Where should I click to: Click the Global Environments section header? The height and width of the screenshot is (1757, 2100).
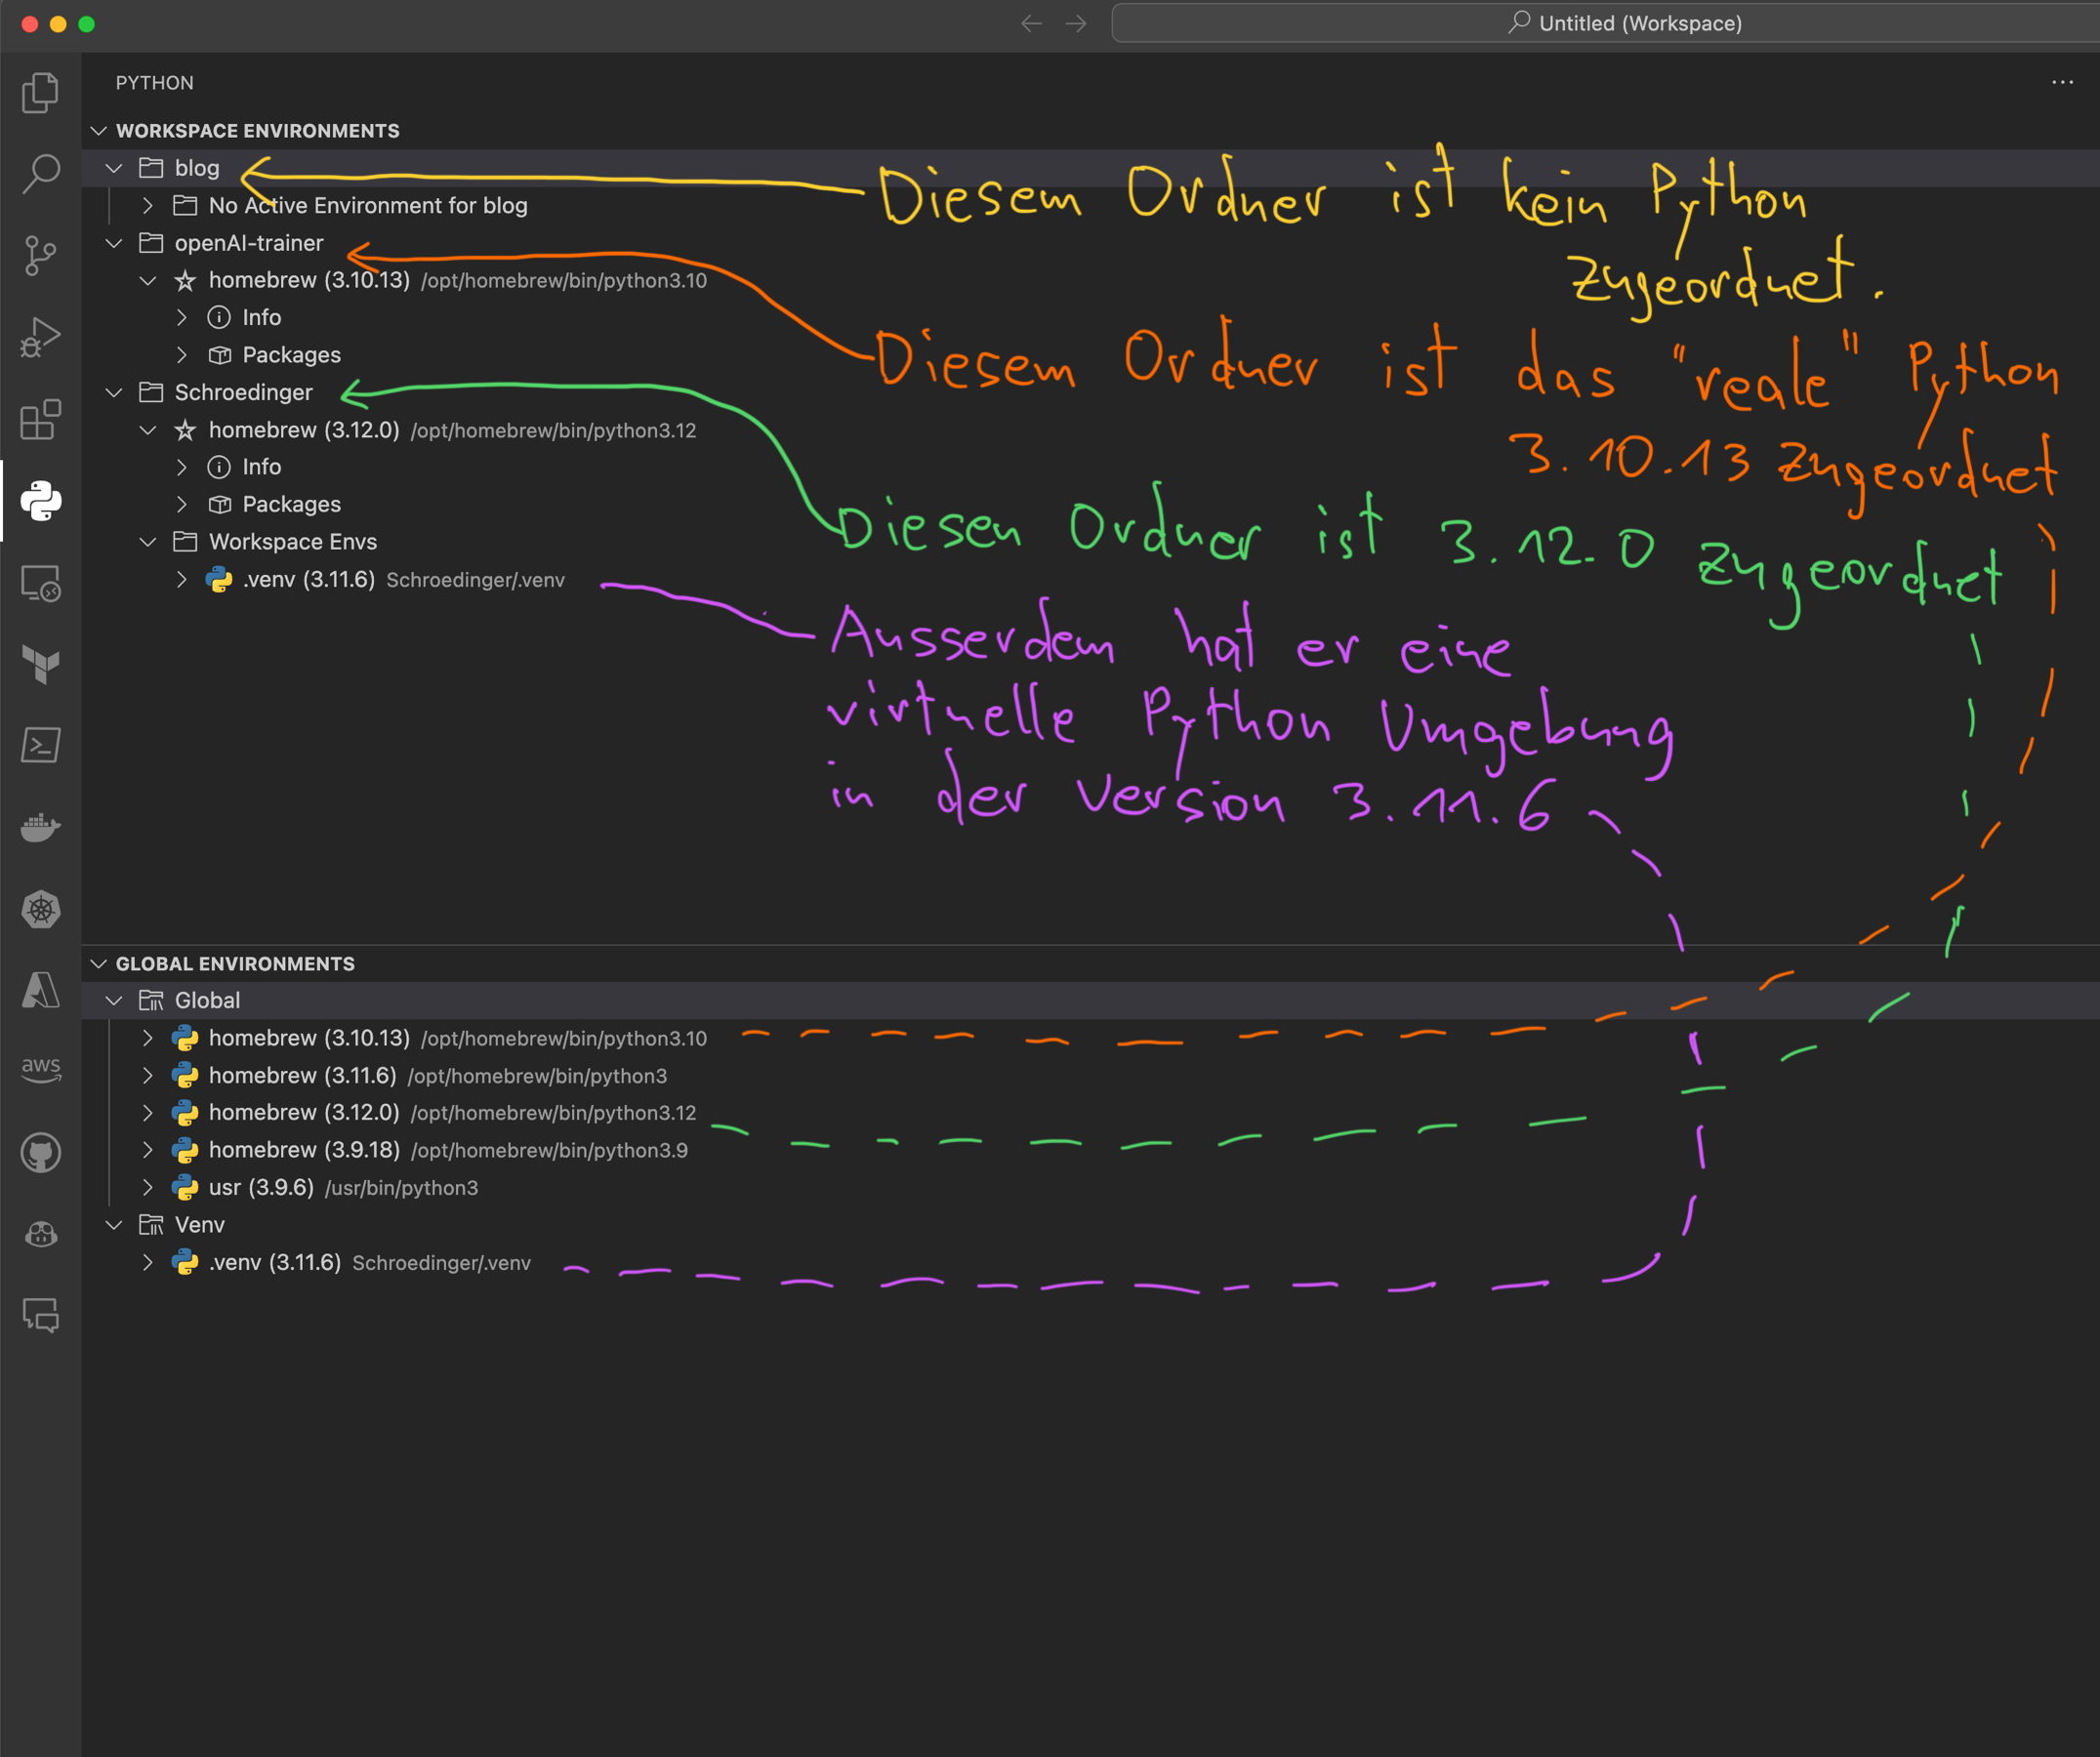click(x=235, y=962)
